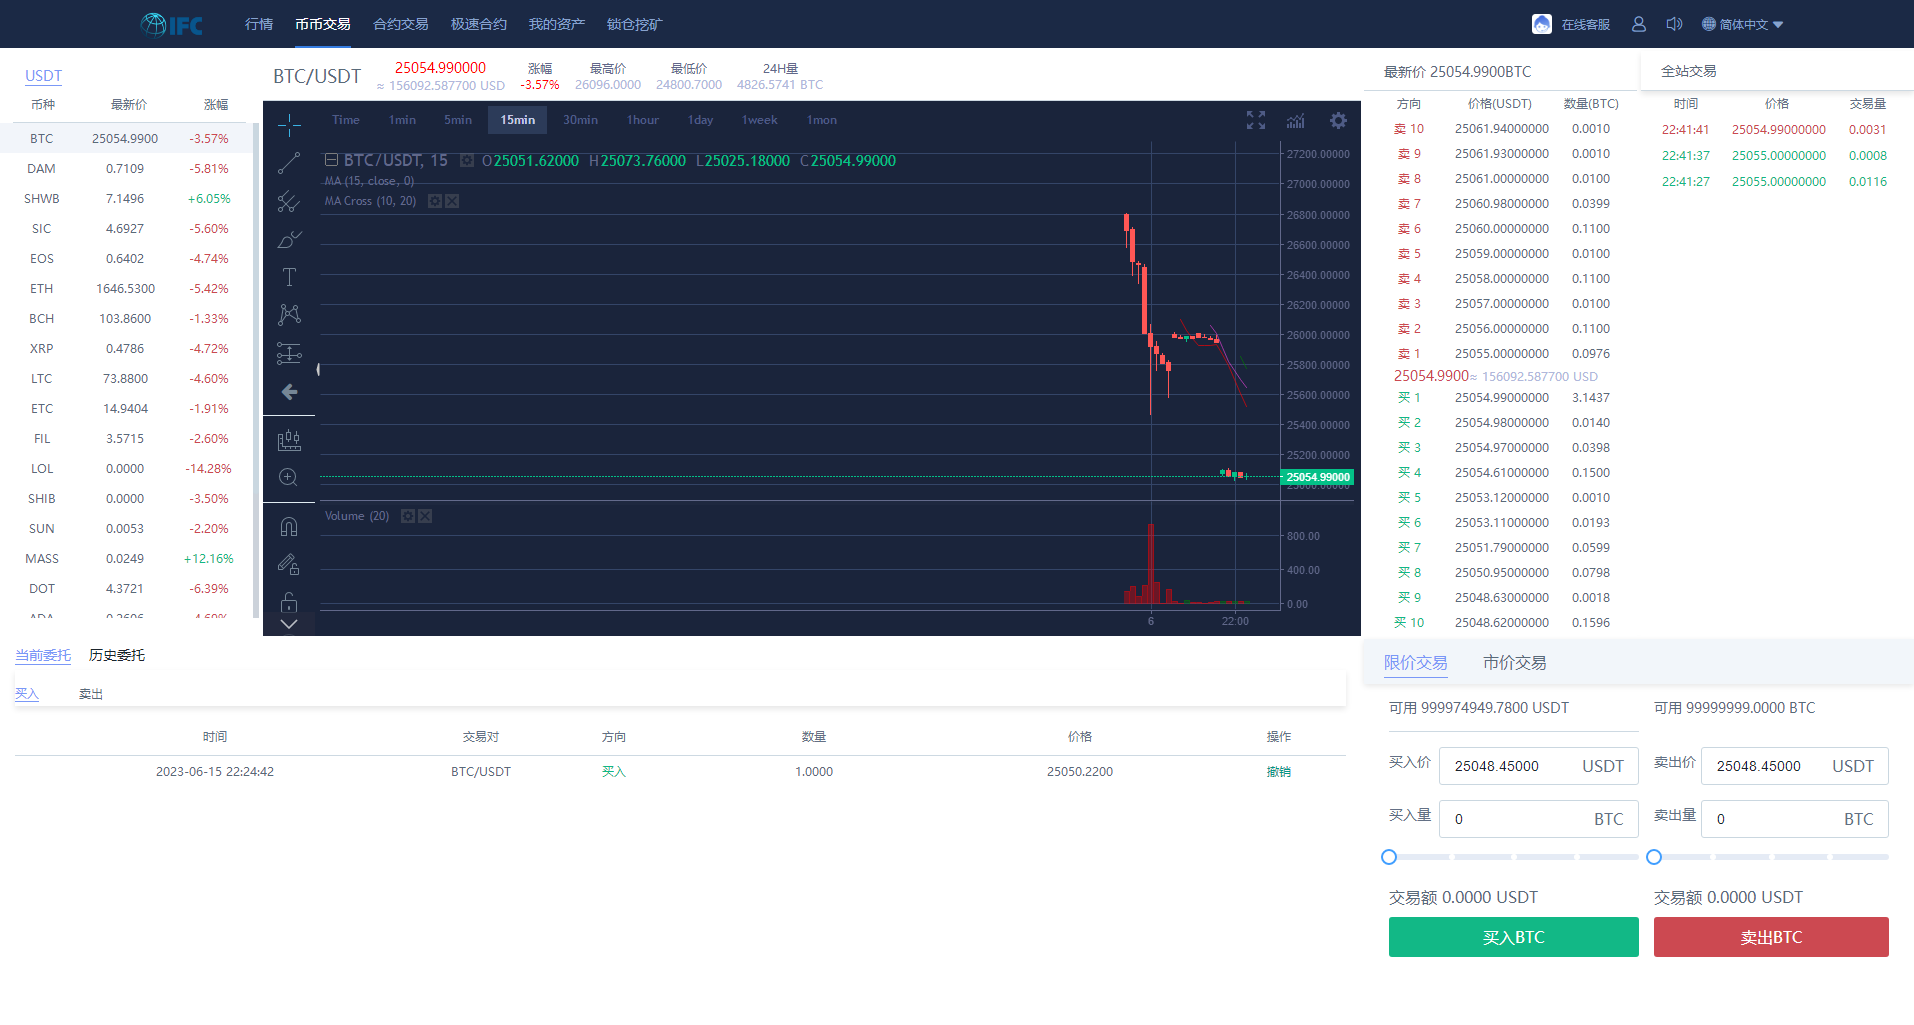This screenshot has width=1914, height=1025.
Task: Switch to 限价交易 limit trading tab
Action: point(1416,663)
